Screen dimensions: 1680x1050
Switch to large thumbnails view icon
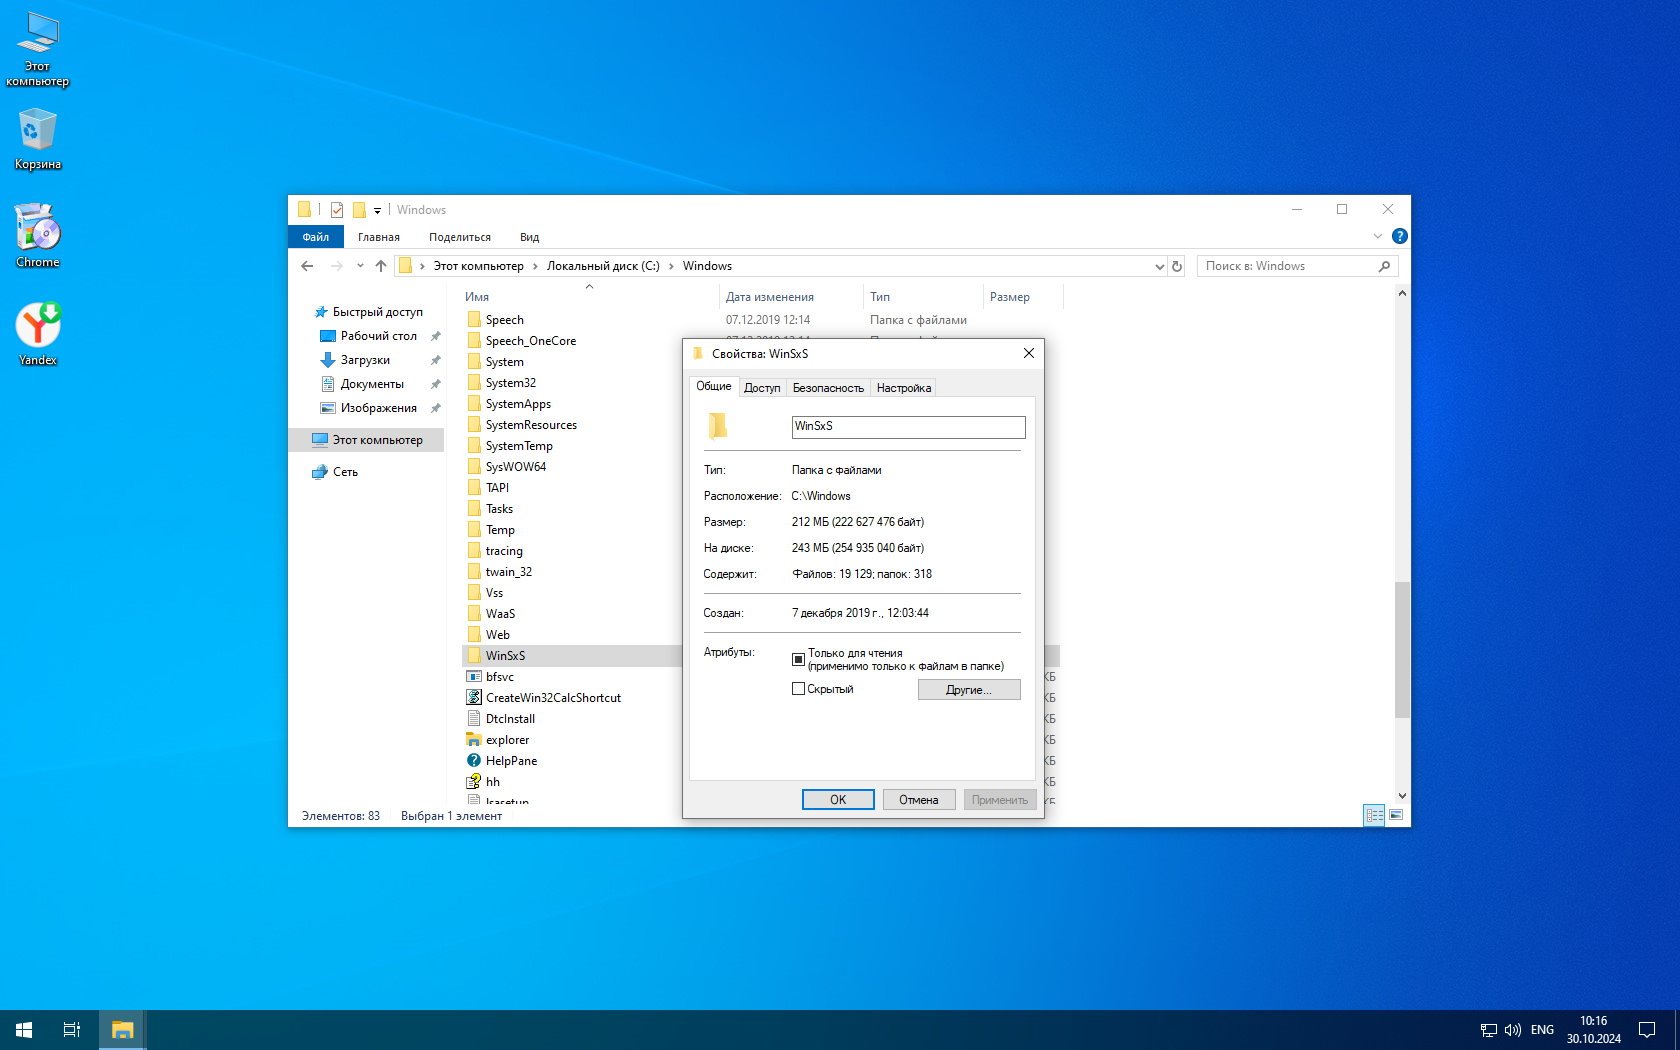pos(1396,815)
